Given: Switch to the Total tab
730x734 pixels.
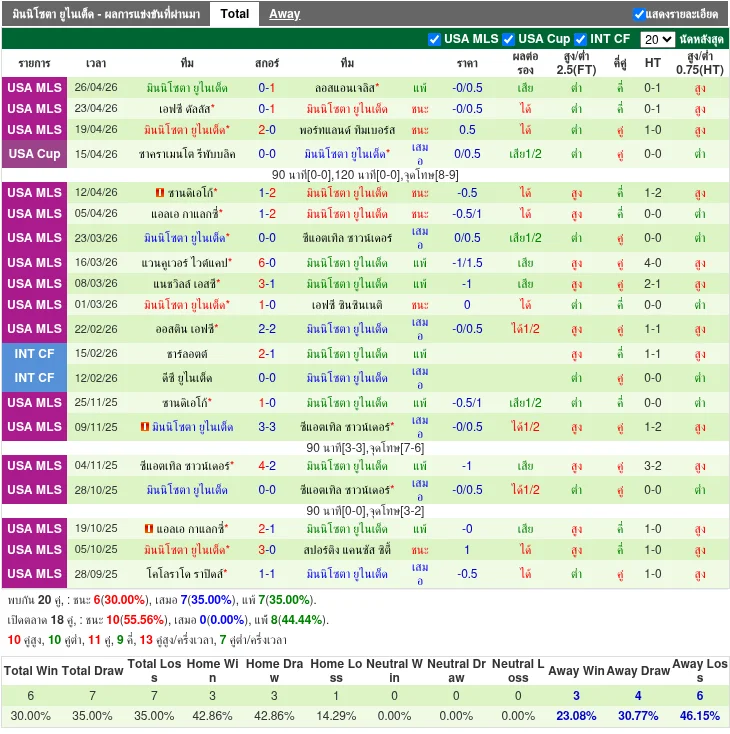Looking at the screenshot, I should [235, 14].
